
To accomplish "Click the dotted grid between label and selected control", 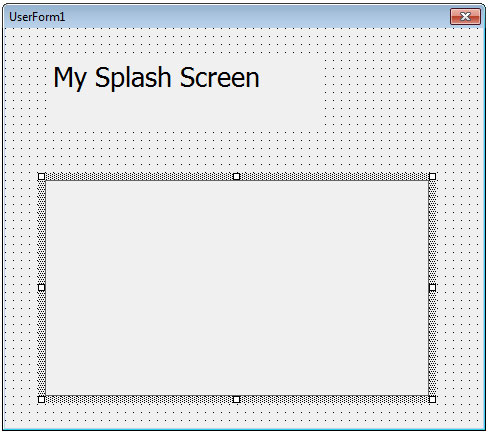I will [243, 151].
